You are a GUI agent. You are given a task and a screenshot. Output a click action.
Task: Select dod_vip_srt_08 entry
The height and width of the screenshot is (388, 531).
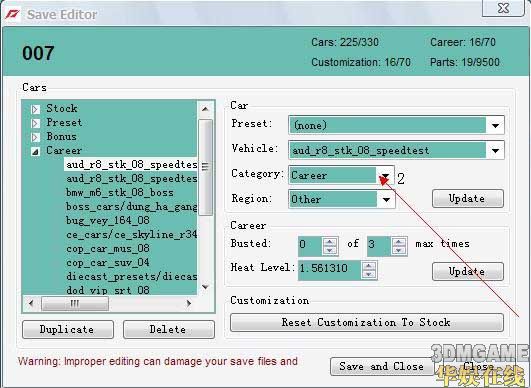107,290
